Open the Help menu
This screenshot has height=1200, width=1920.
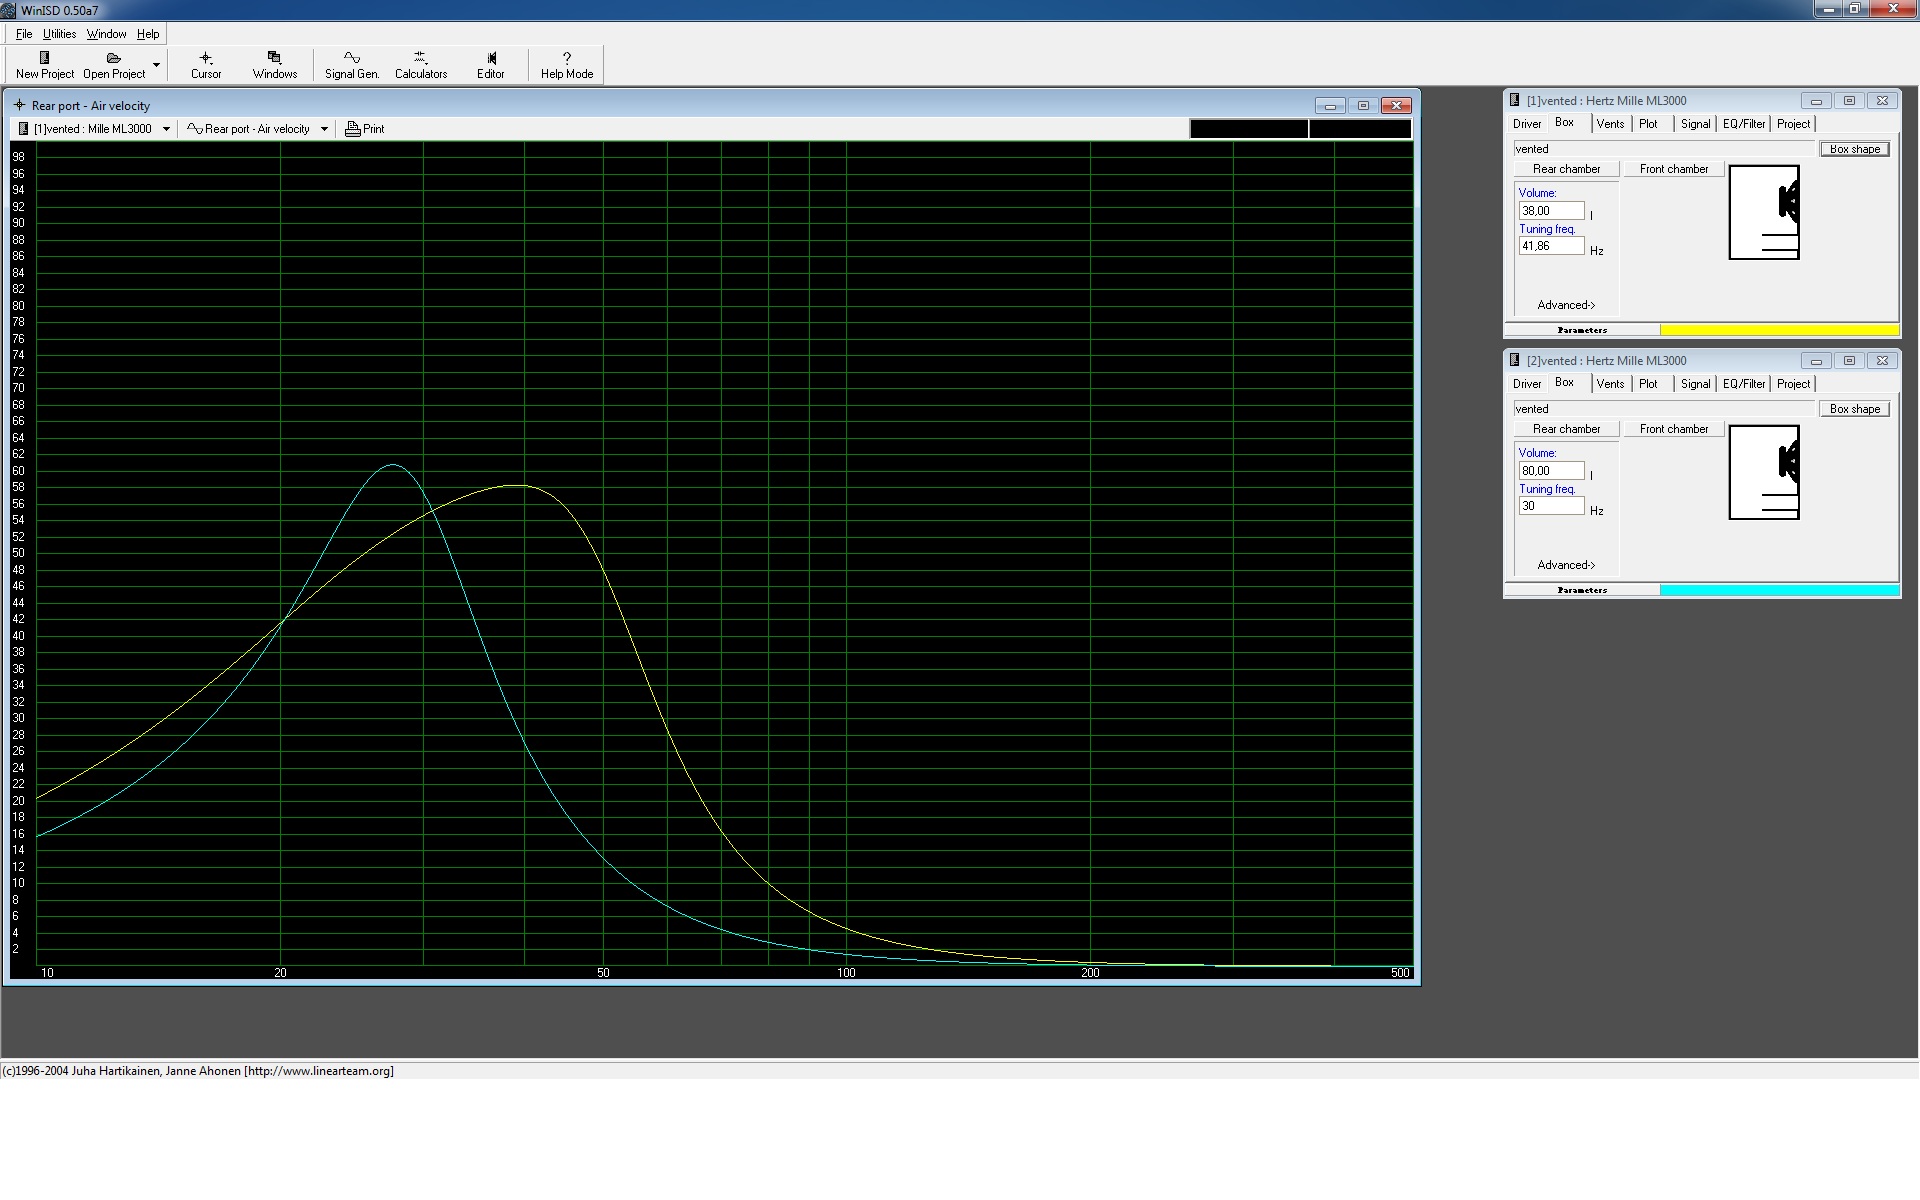[x=148, y=34]
